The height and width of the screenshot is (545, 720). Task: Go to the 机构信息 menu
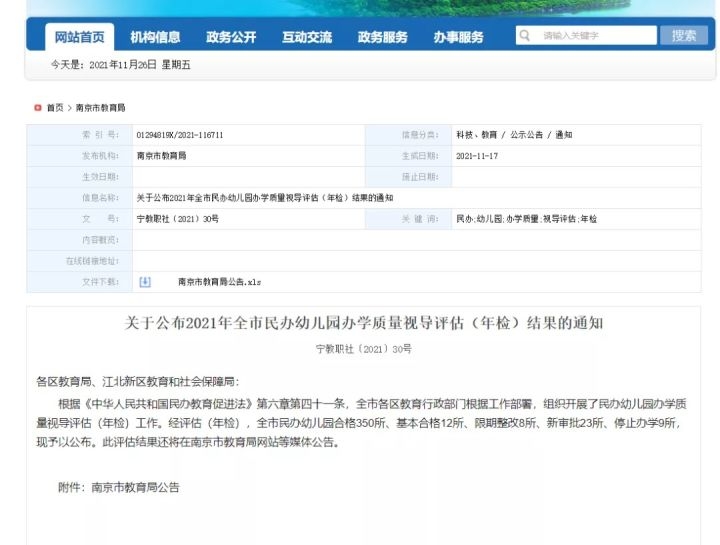coord(155,37)
